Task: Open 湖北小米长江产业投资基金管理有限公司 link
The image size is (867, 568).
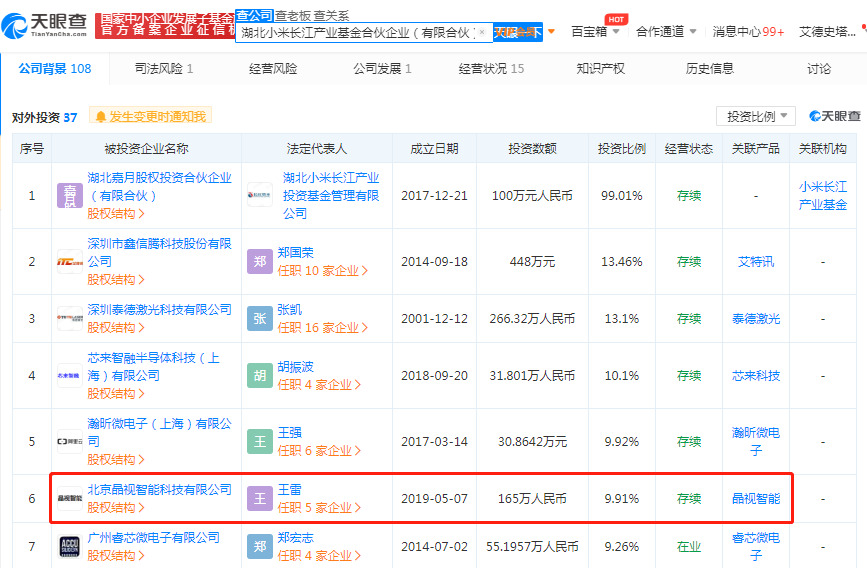Action: [331, 195]
